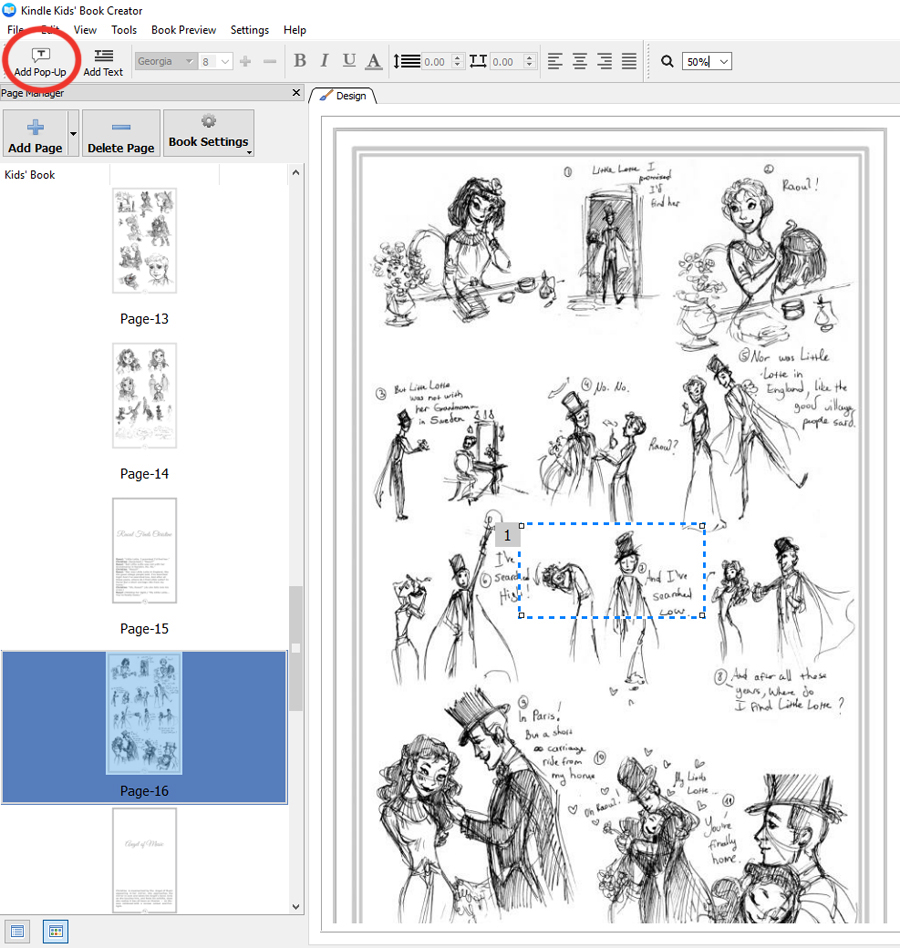Align text right
Viewport: 900px width, 948px height.
[604, 61]
